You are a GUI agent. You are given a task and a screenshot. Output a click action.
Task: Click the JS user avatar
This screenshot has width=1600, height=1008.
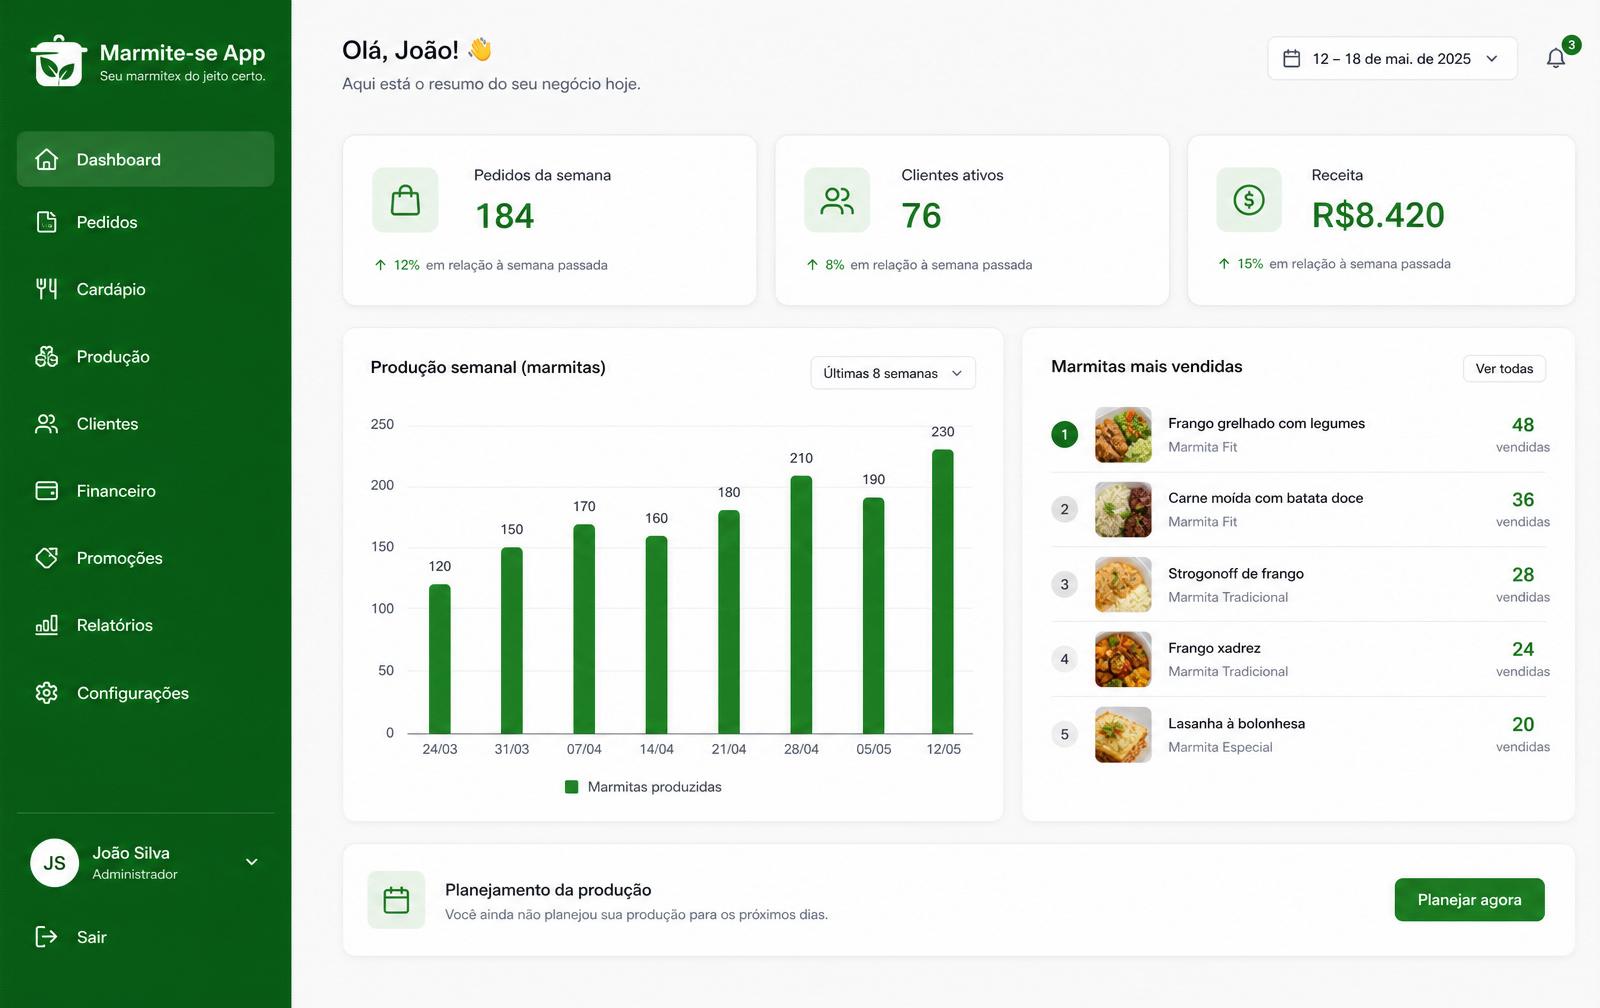[x=54, y=863]
